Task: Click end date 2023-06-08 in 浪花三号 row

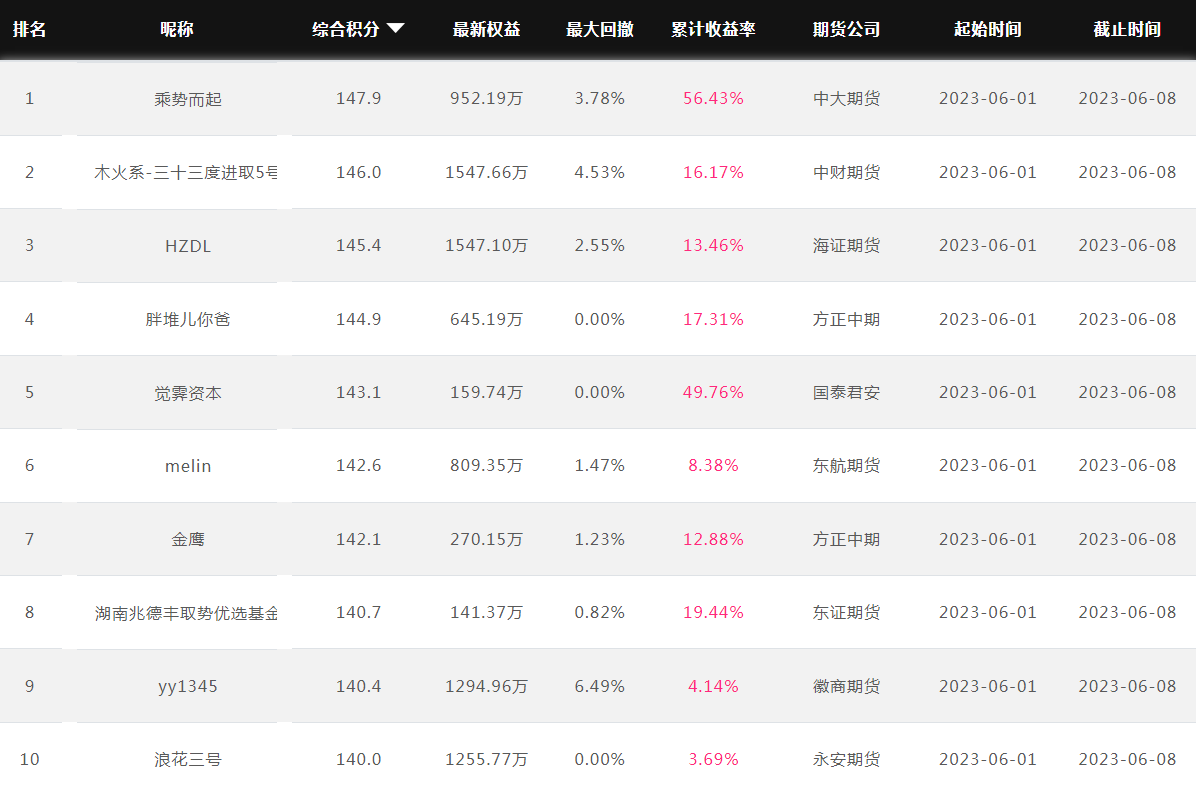Action: [x=1127, y=759]
